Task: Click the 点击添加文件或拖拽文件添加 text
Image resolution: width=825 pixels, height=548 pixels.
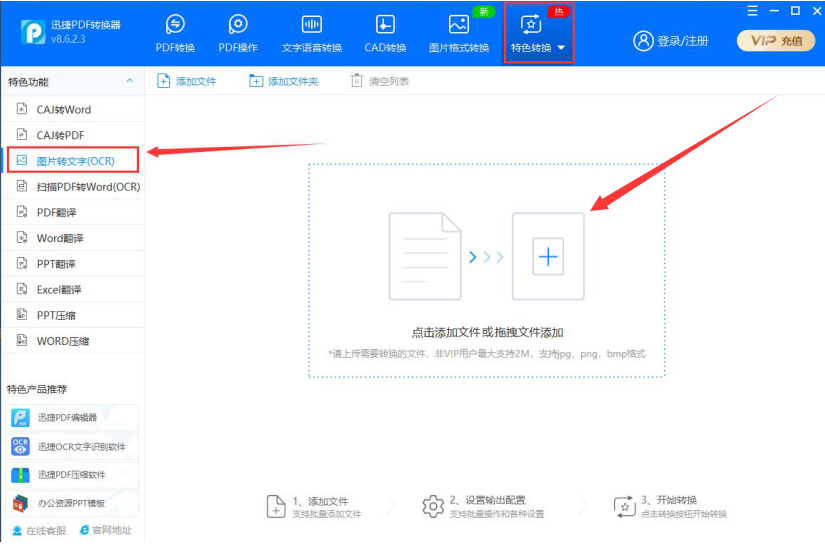Action: tap(487, 332)
